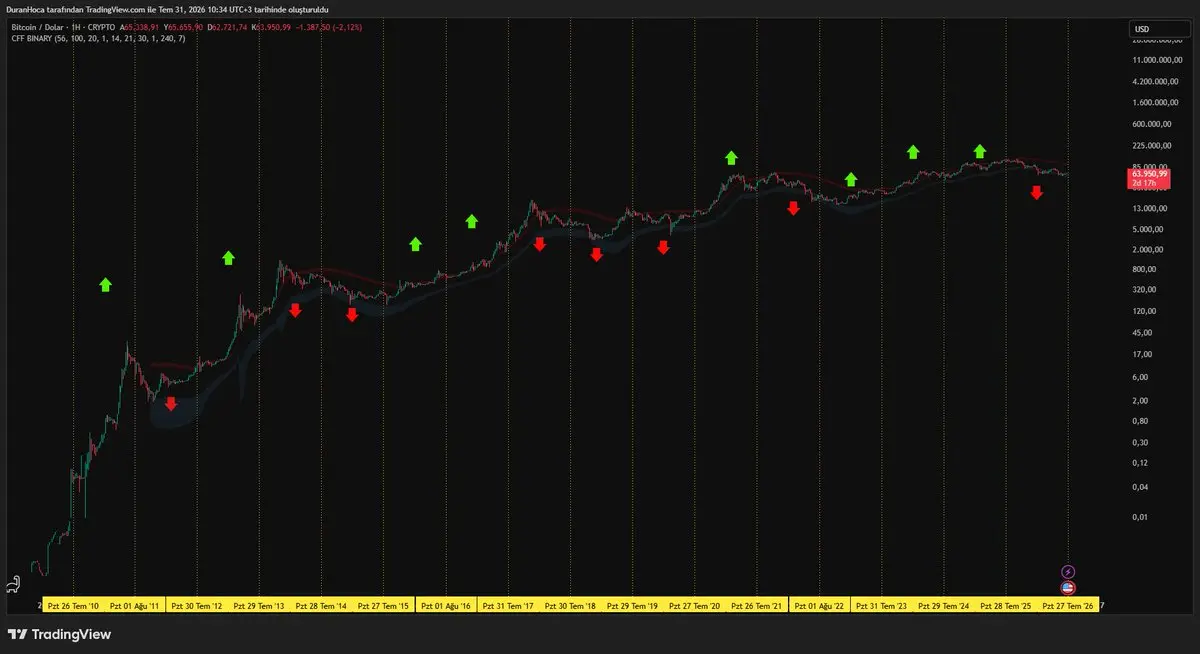
Task: Select the Pzt 29 Tem '24 date marker
Action: click(x=943, y=606)
